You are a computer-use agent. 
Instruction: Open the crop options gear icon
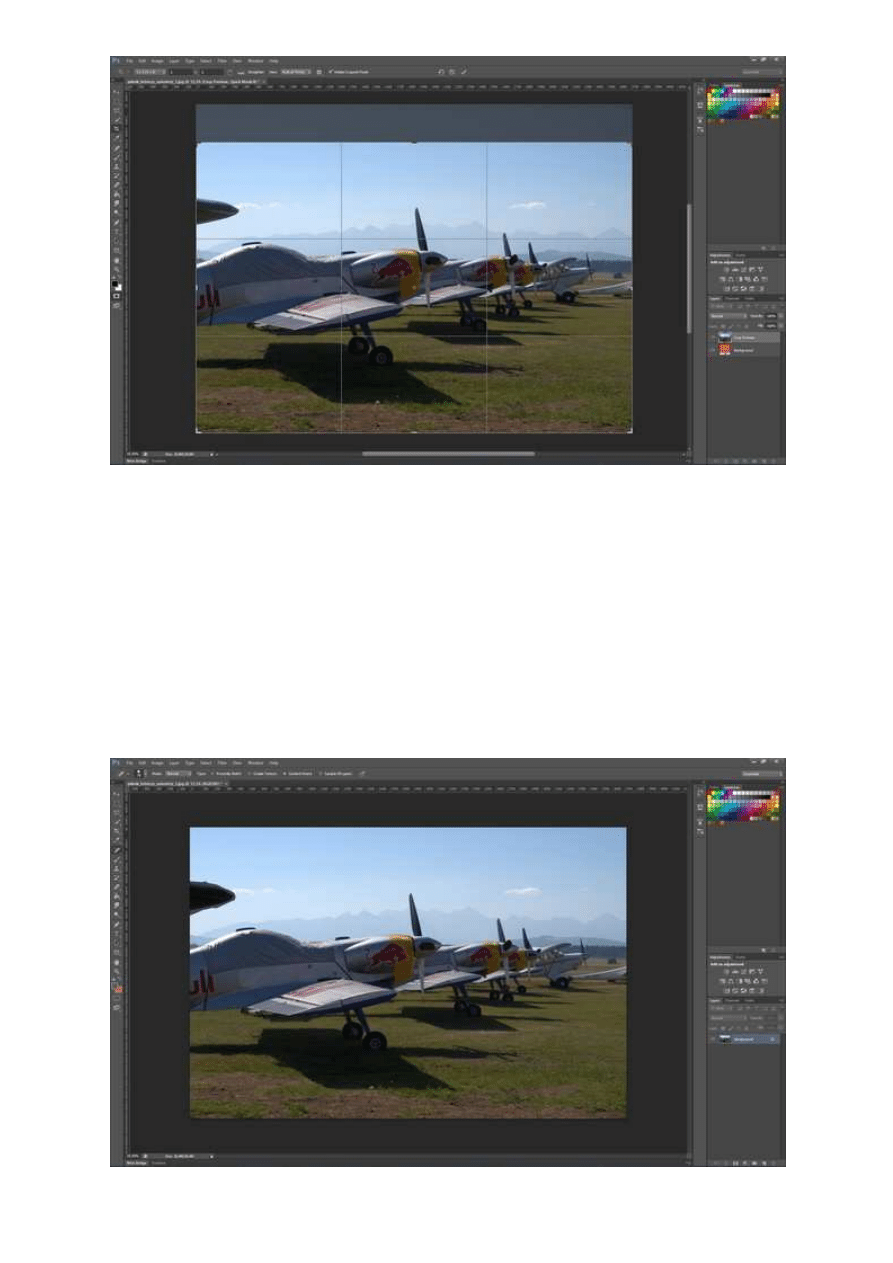coord(319,72)
